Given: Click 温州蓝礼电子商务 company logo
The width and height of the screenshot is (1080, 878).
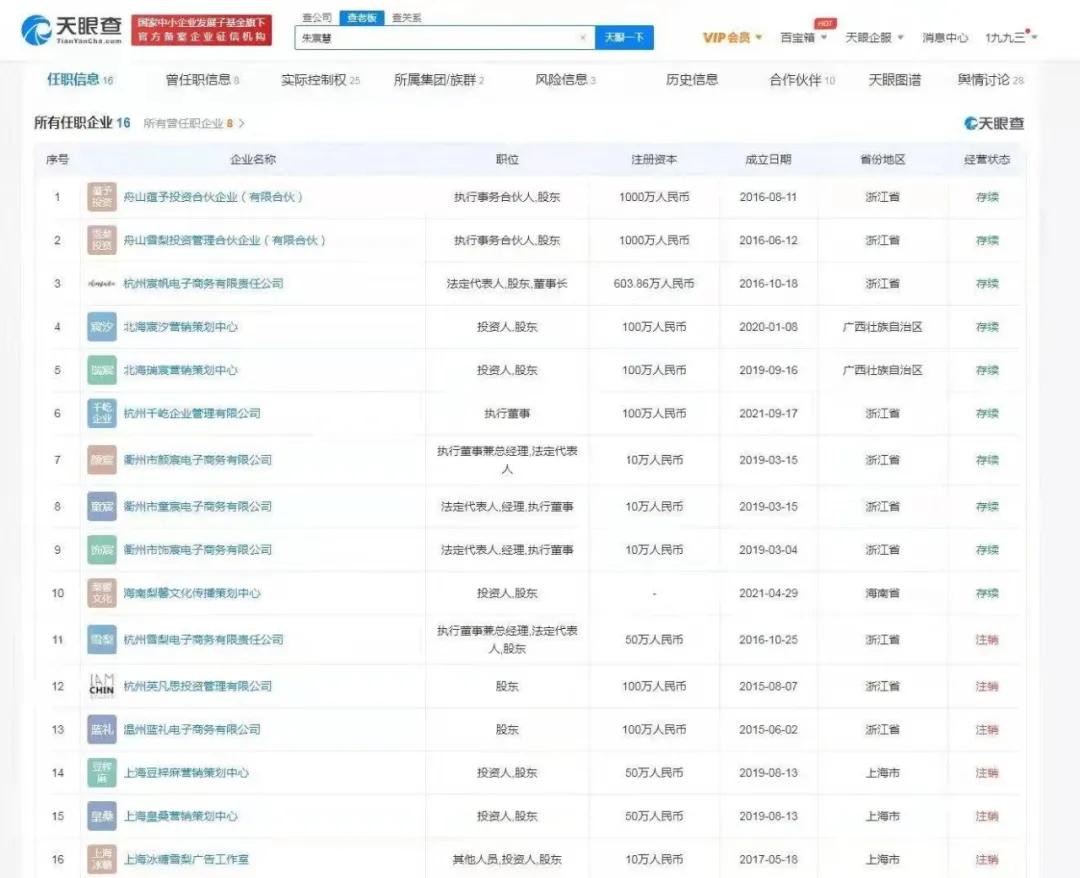Looking at the screenshot, I should pos(101,729).
